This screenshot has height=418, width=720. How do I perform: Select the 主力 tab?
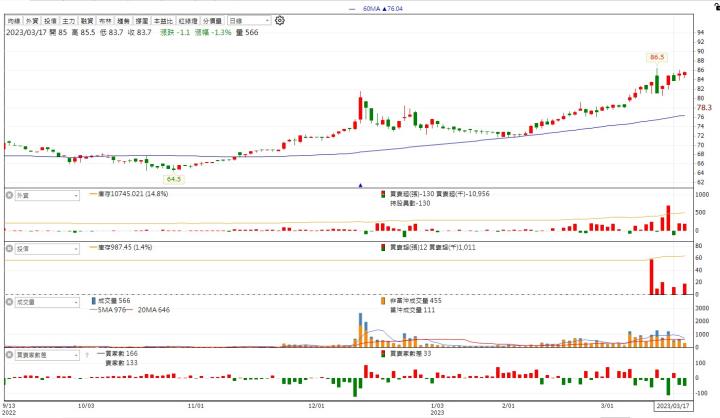[67, 20]
